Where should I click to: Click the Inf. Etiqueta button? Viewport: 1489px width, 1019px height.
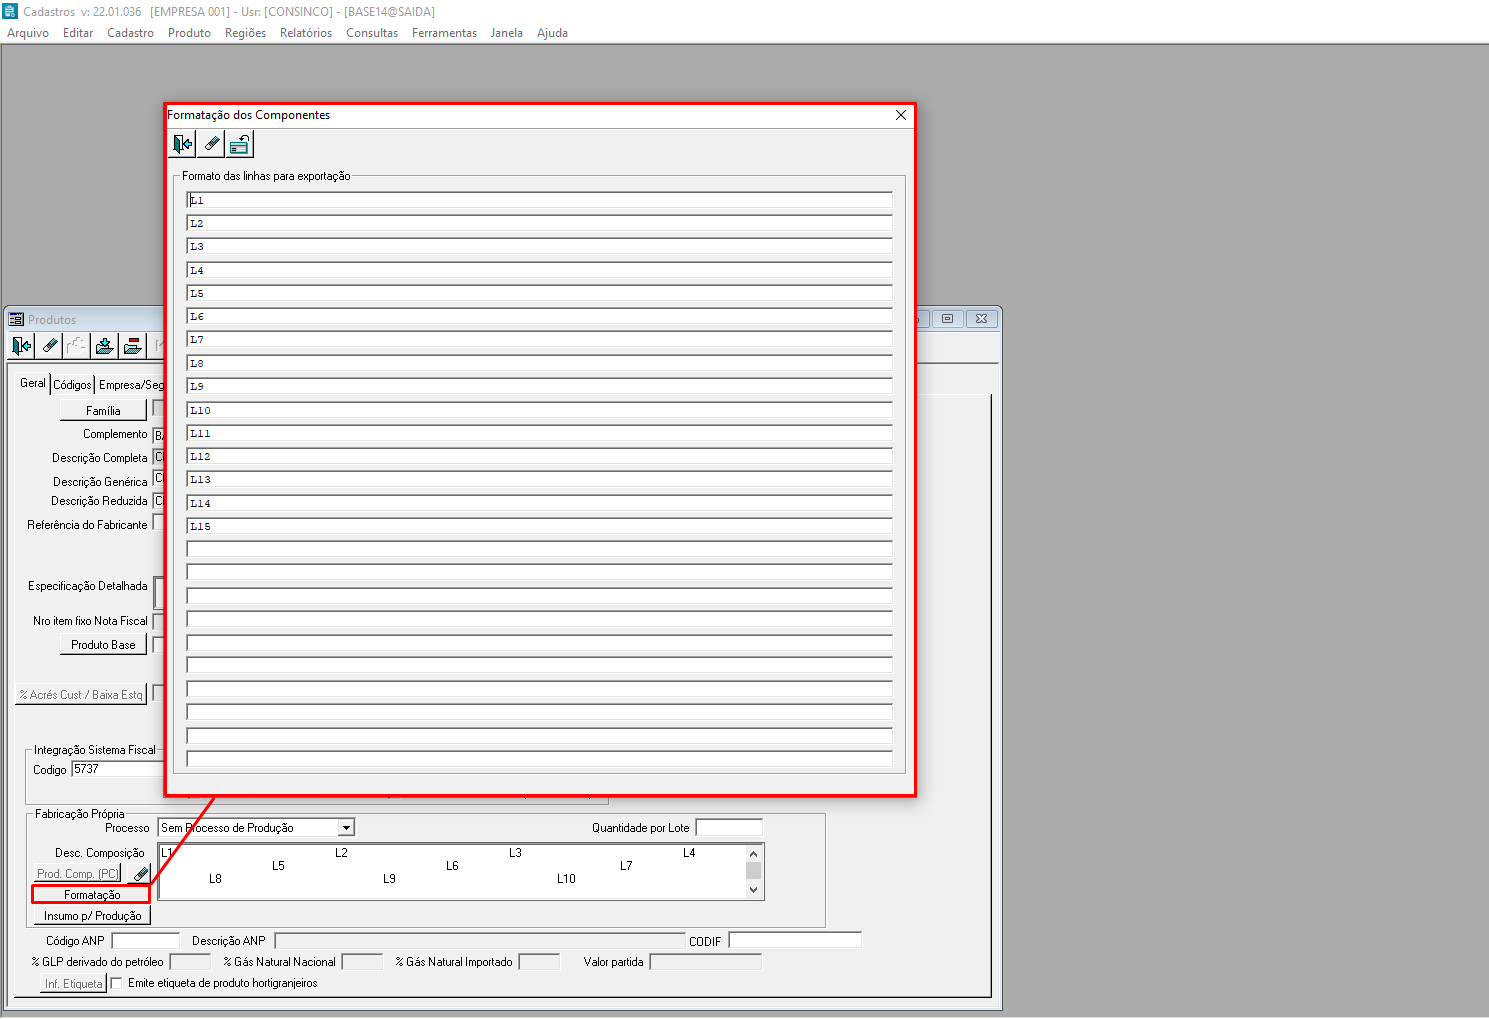[x=73, y=984]
